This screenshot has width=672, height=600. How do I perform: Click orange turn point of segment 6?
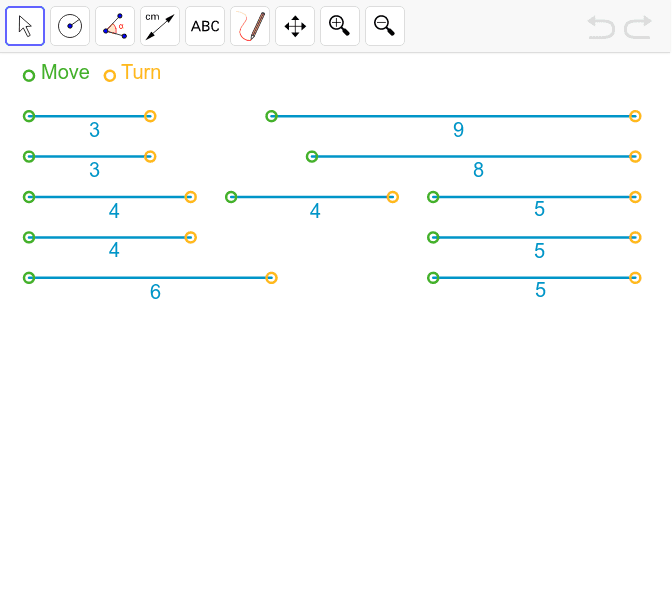click(x=271, y=278)
